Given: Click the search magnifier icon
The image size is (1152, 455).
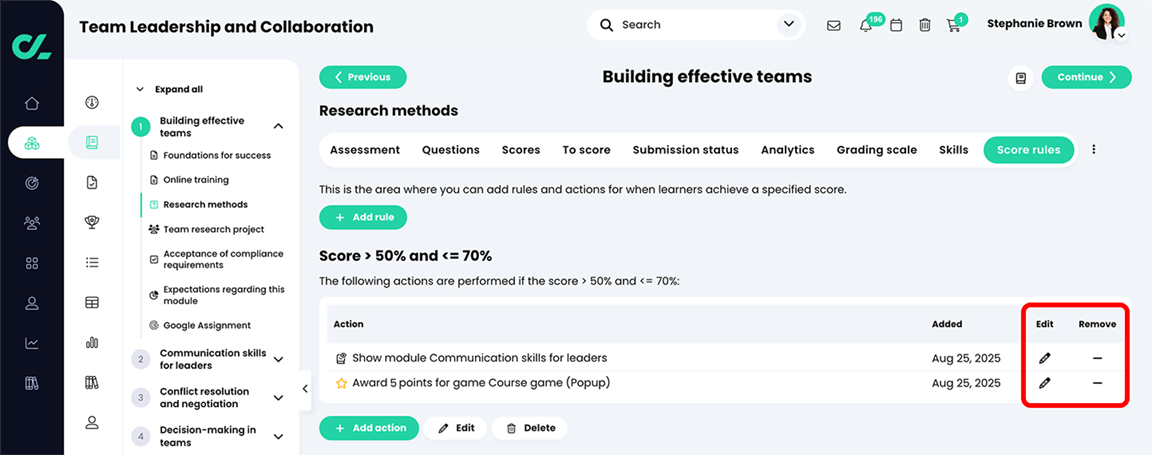Looking at the screenshot, I should tap(607, 25).
